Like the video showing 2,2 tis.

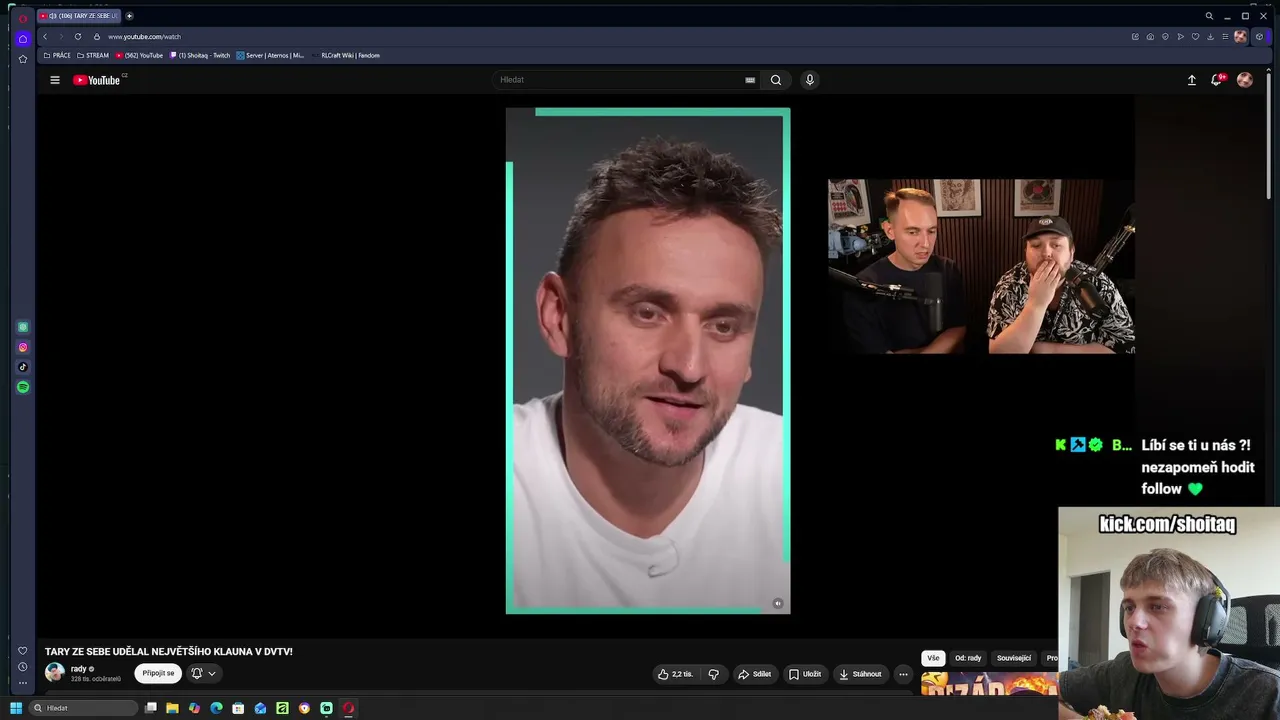(675, 674)
